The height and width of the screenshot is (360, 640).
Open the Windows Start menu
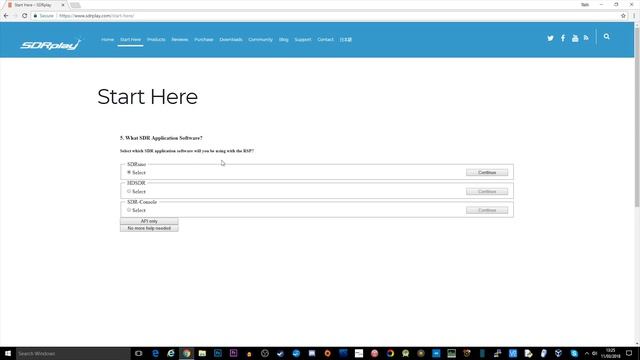coord(8,353)
